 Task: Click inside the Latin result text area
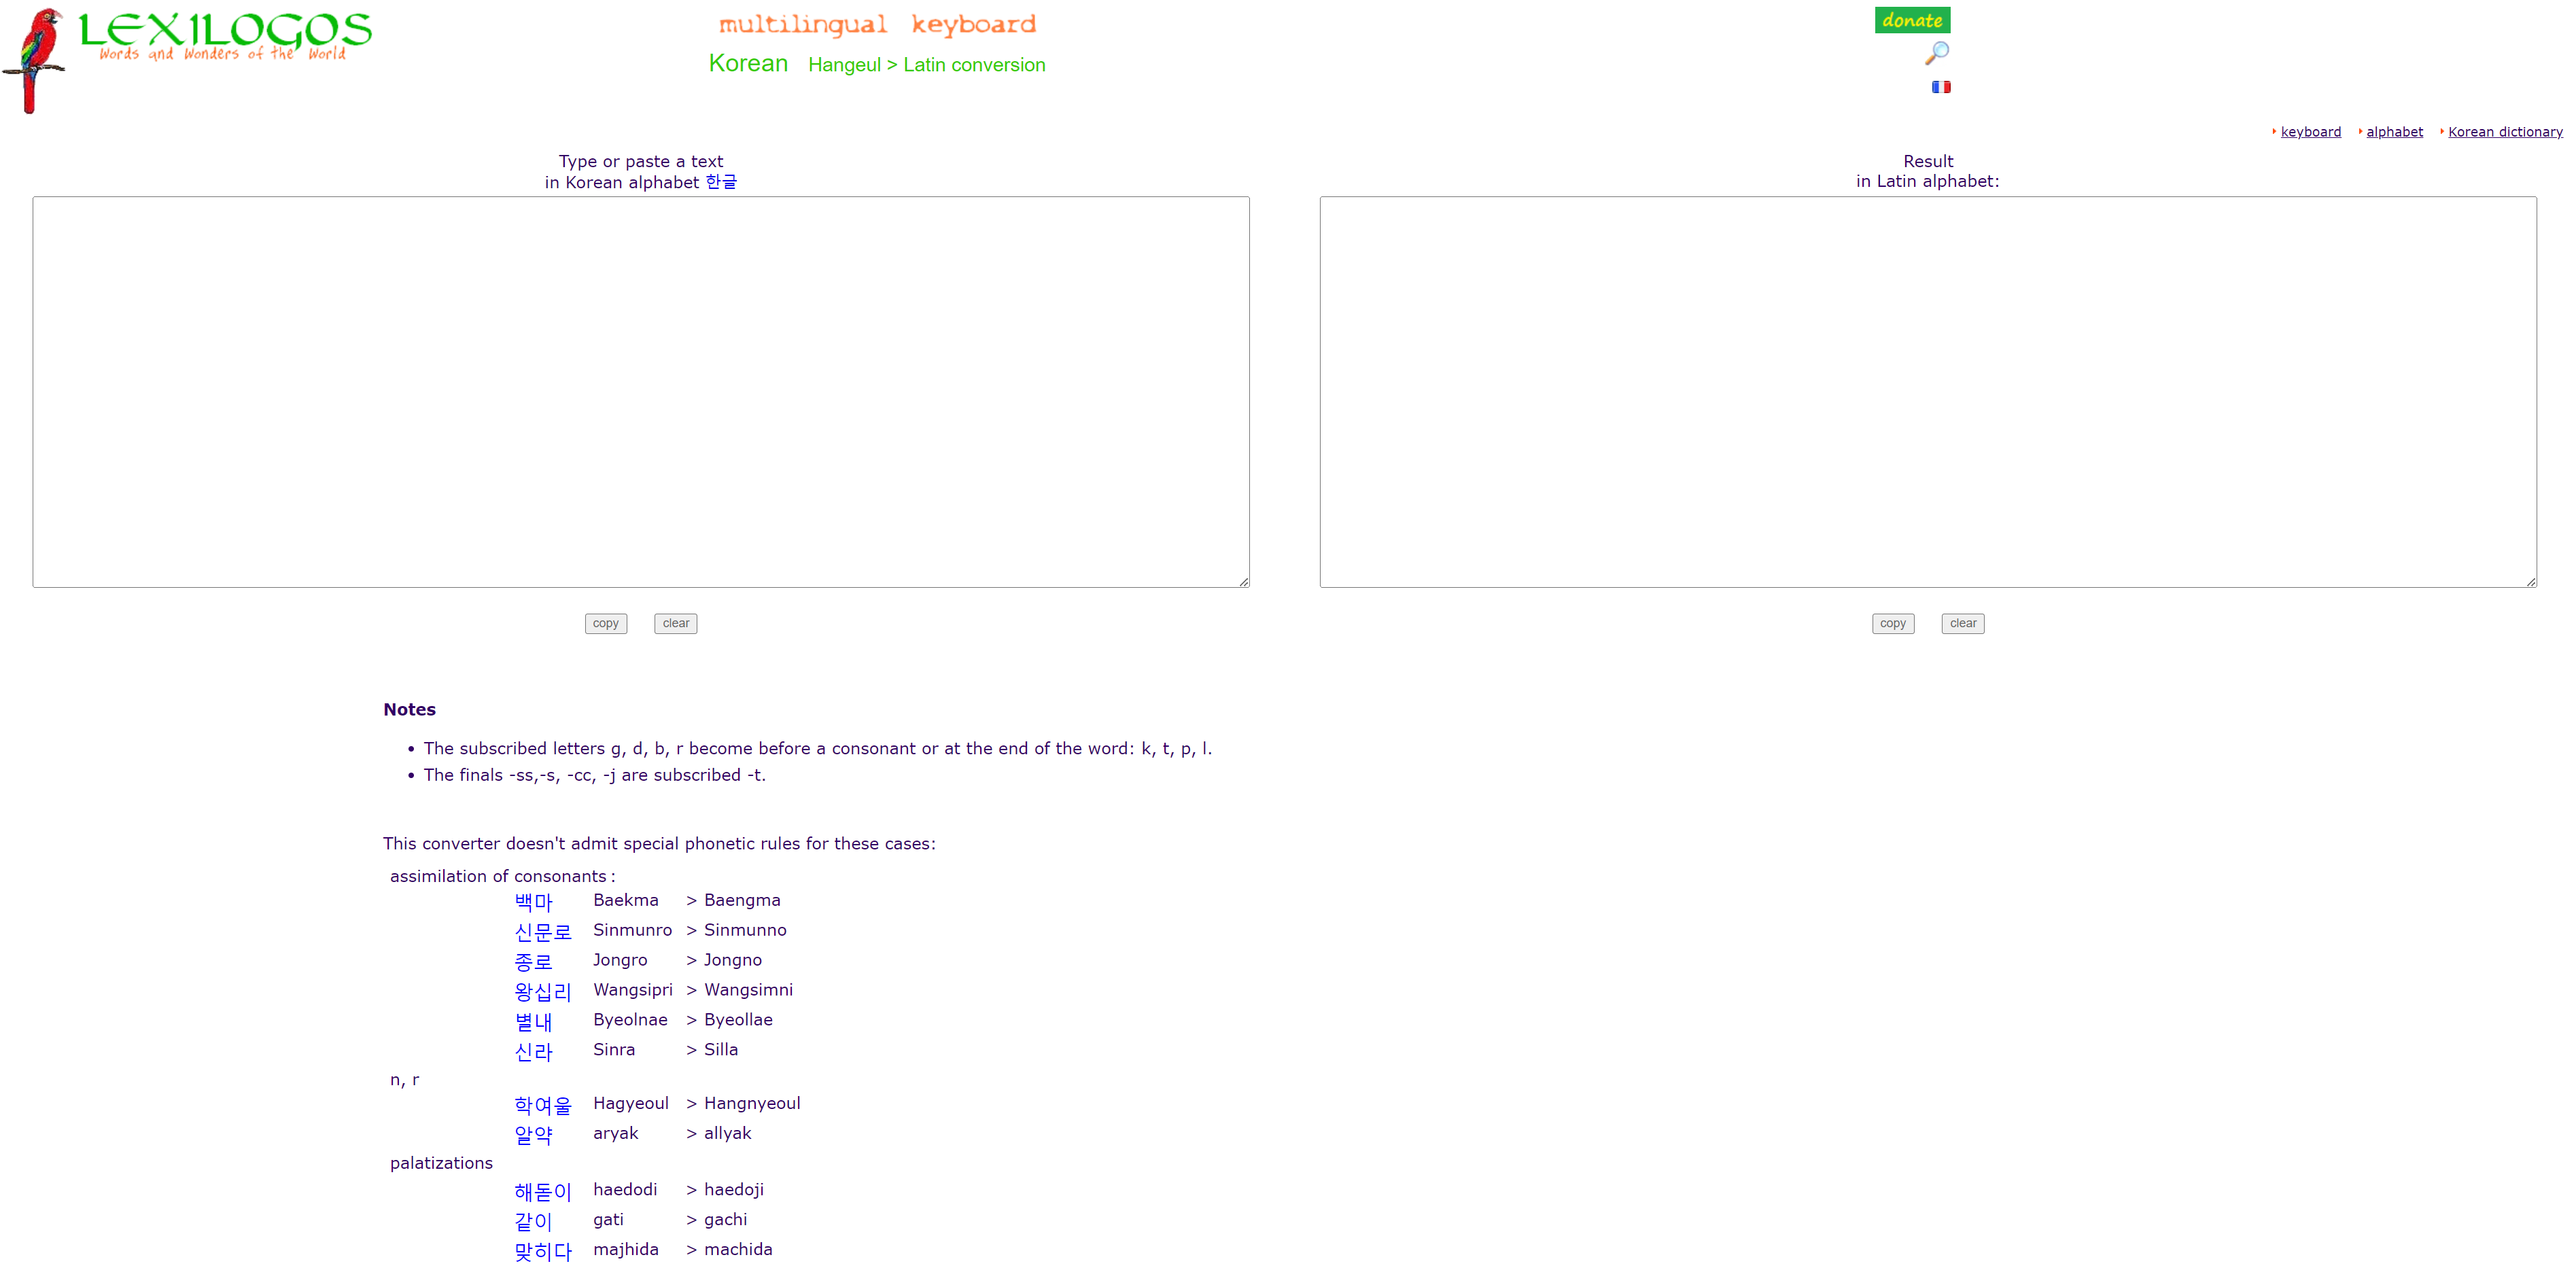(1927, 391)
